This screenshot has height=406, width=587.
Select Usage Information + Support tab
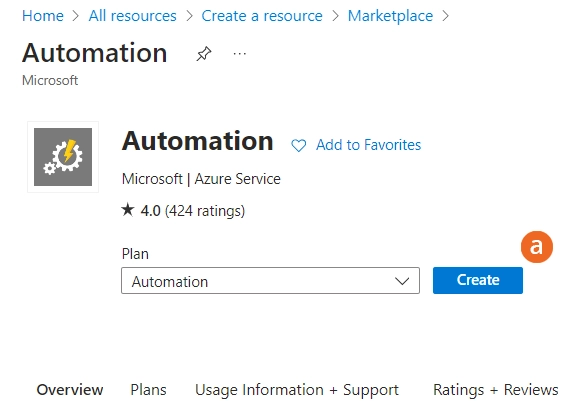coord(297,390)
